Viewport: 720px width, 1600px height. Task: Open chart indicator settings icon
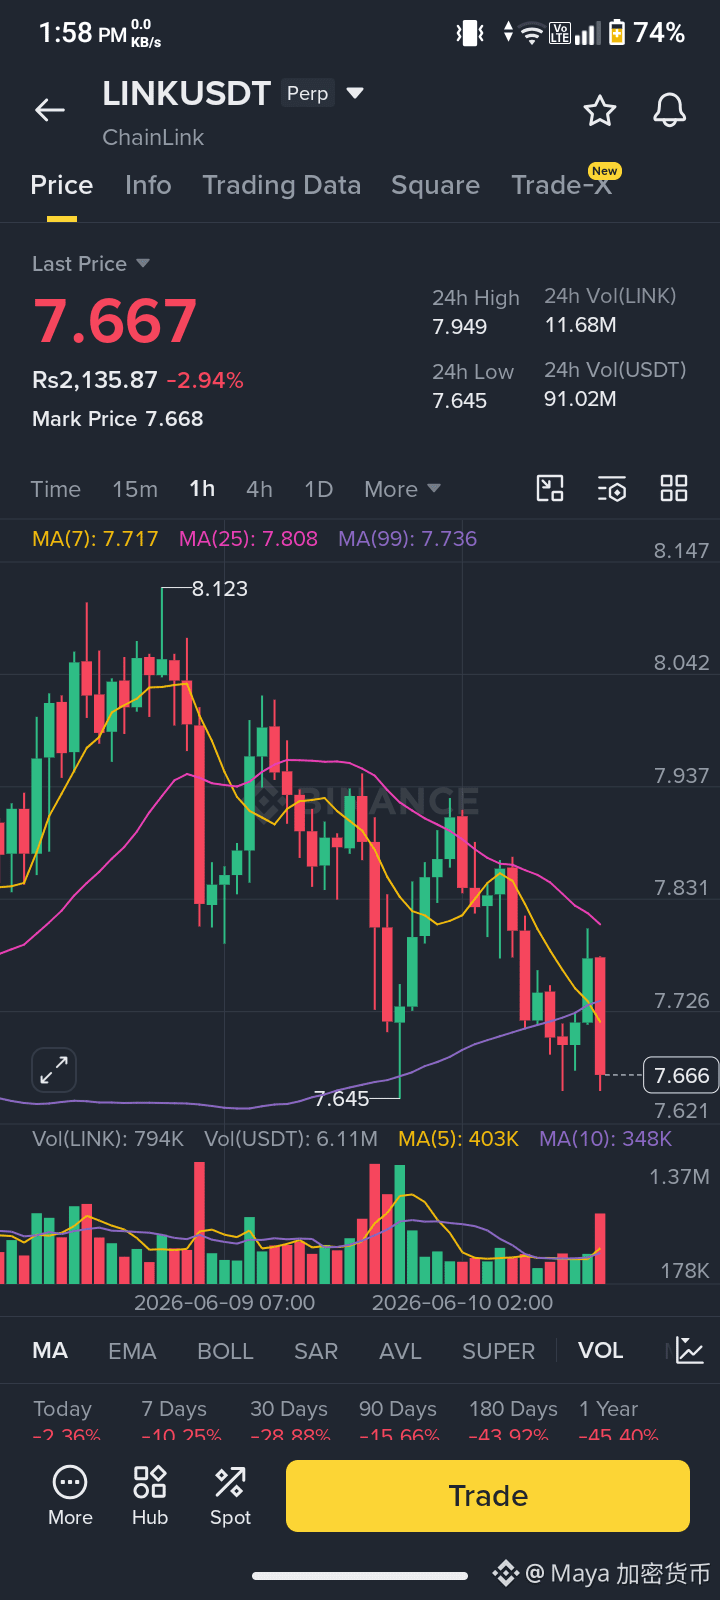click(x=612, y=488)
